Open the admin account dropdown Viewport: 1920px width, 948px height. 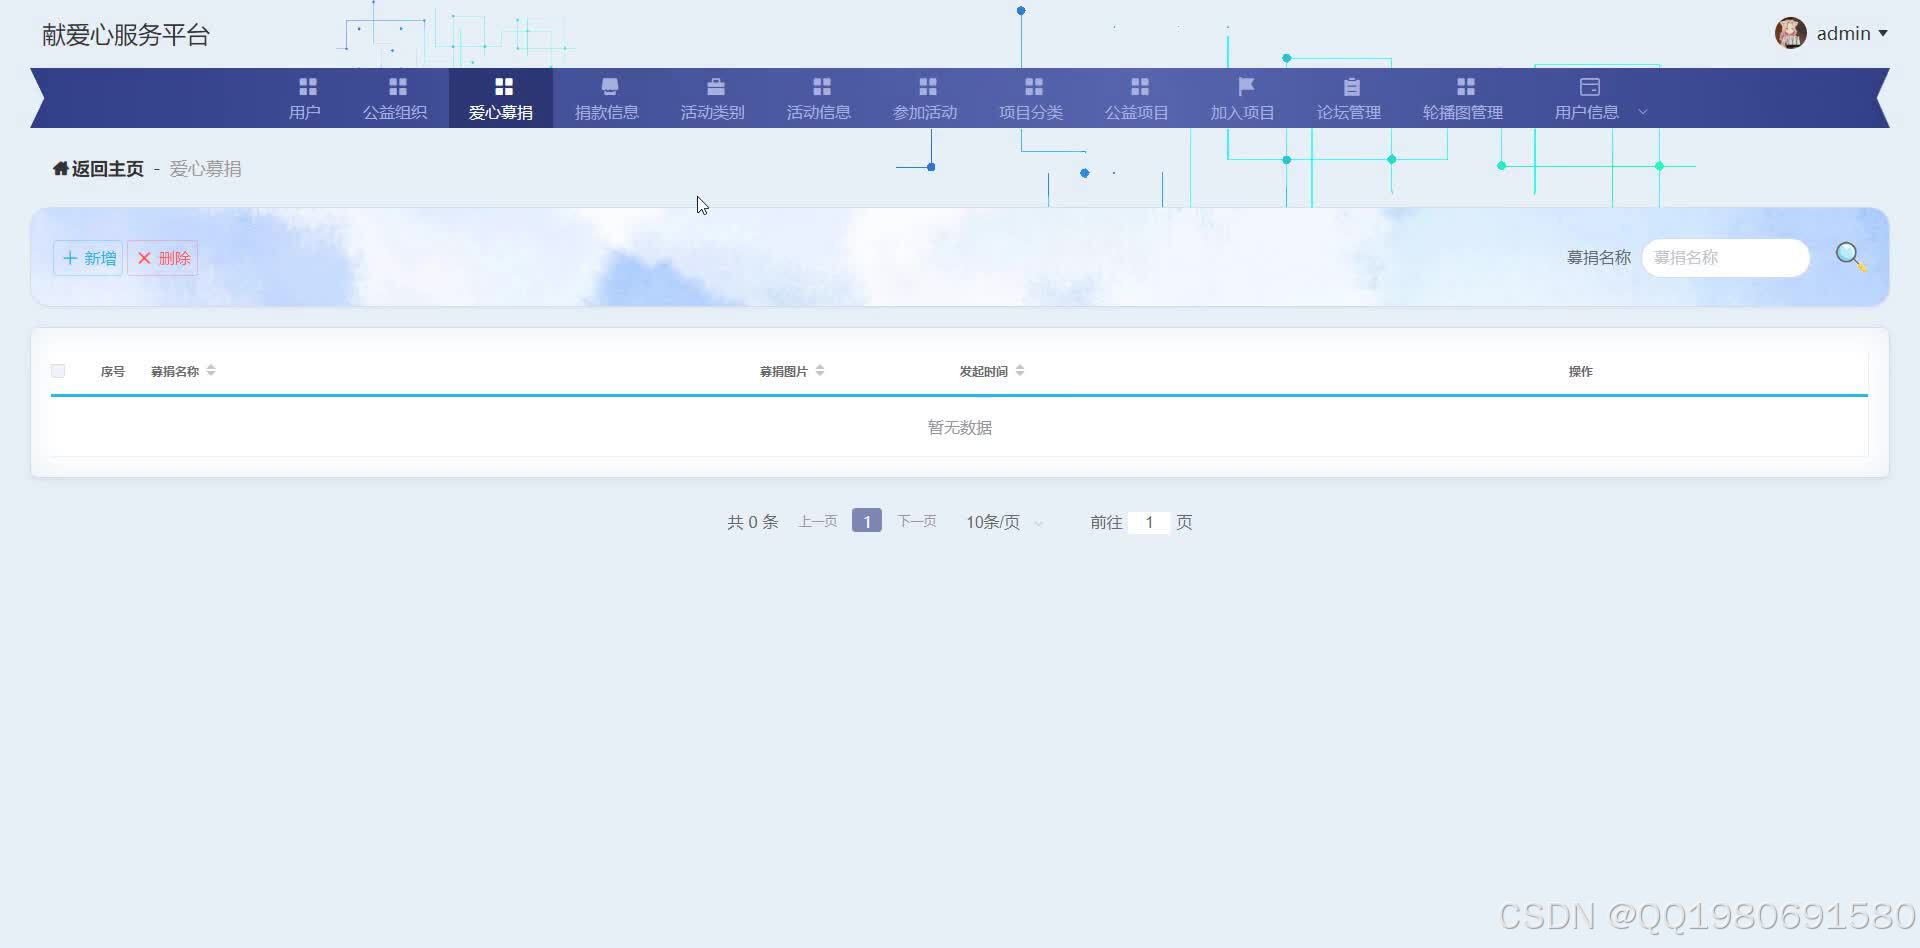tap(1843, 33)
